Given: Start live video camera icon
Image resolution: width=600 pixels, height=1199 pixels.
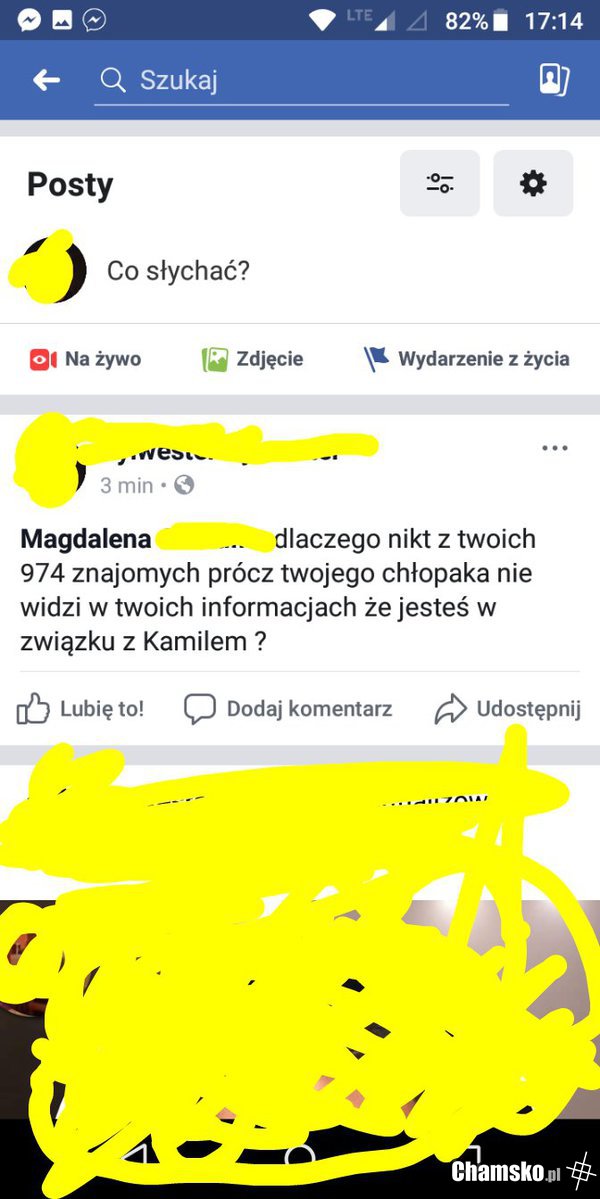Looking at the screenshot, I should pyautogui.click(x=43, y=359).
